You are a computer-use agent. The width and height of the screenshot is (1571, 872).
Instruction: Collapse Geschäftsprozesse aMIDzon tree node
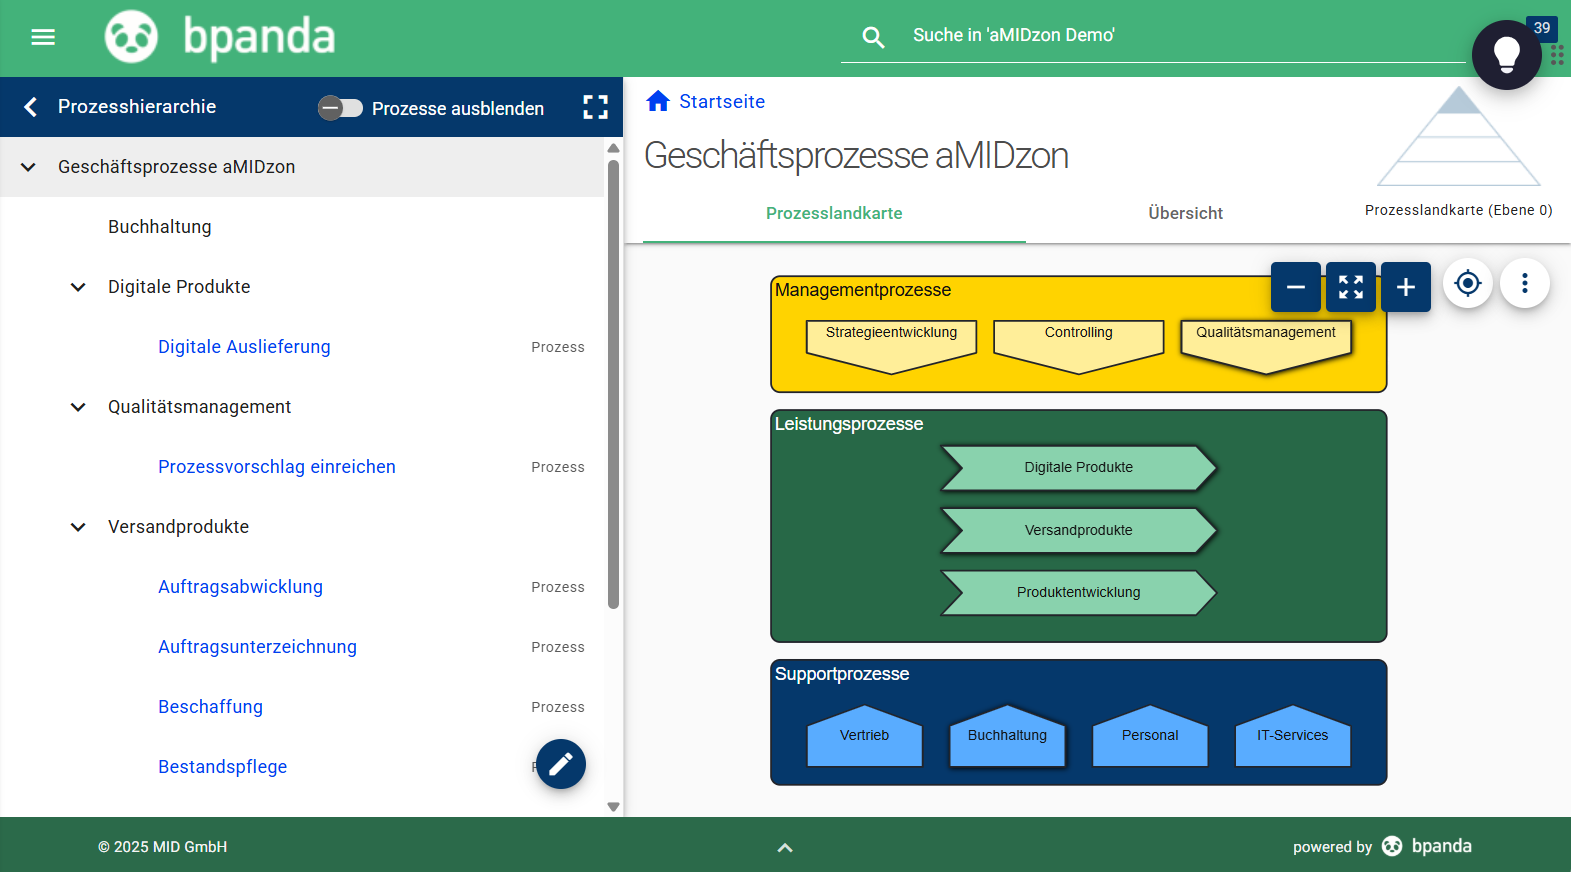[x=28, y=167]
